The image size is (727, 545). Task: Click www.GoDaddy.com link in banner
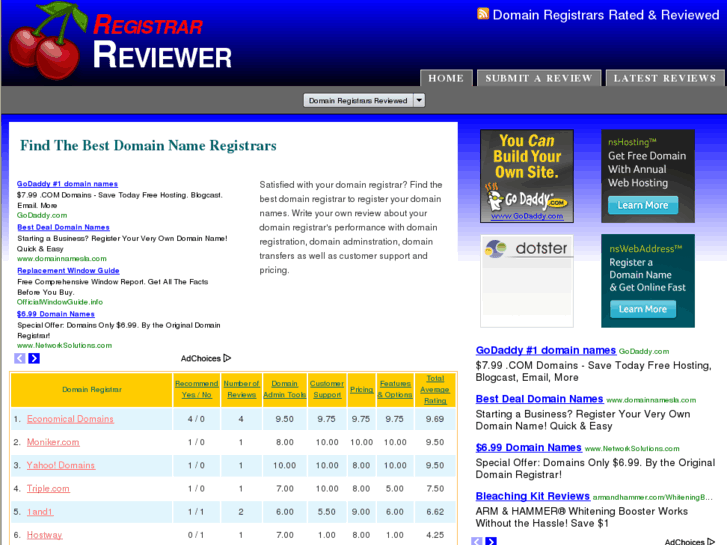pyautogui.click(x=527, y=216)
